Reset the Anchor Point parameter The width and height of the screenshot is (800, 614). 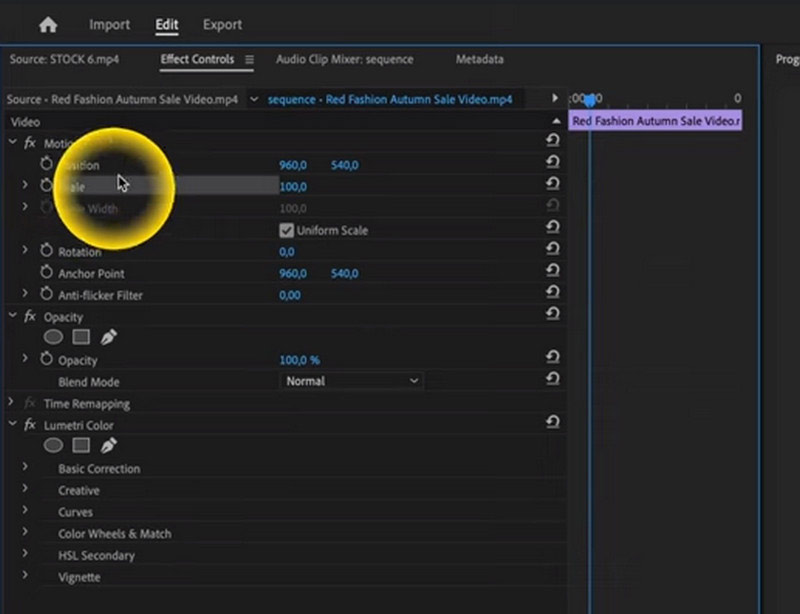552,270
